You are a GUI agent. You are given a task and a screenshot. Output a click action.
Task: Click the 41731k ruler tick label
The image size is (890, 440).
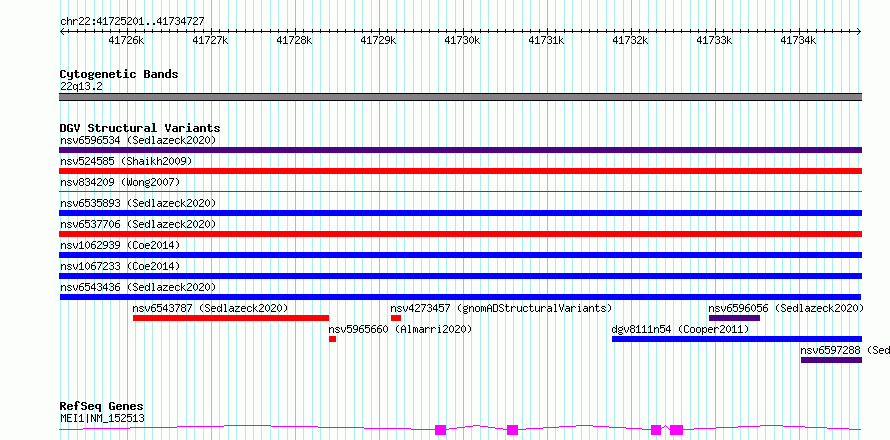pyautogui.click(x=547, y=40)
